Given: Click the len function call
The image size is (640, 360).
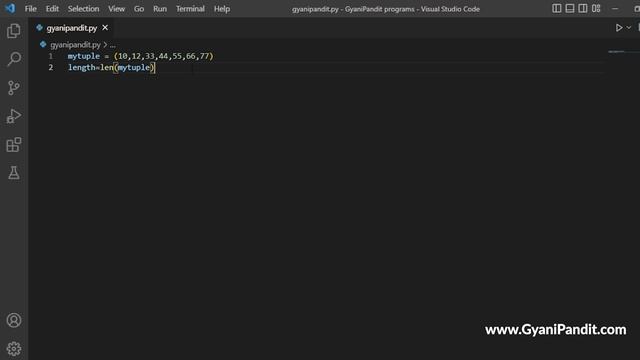Looking at the screenshot, I should [107, 67].
